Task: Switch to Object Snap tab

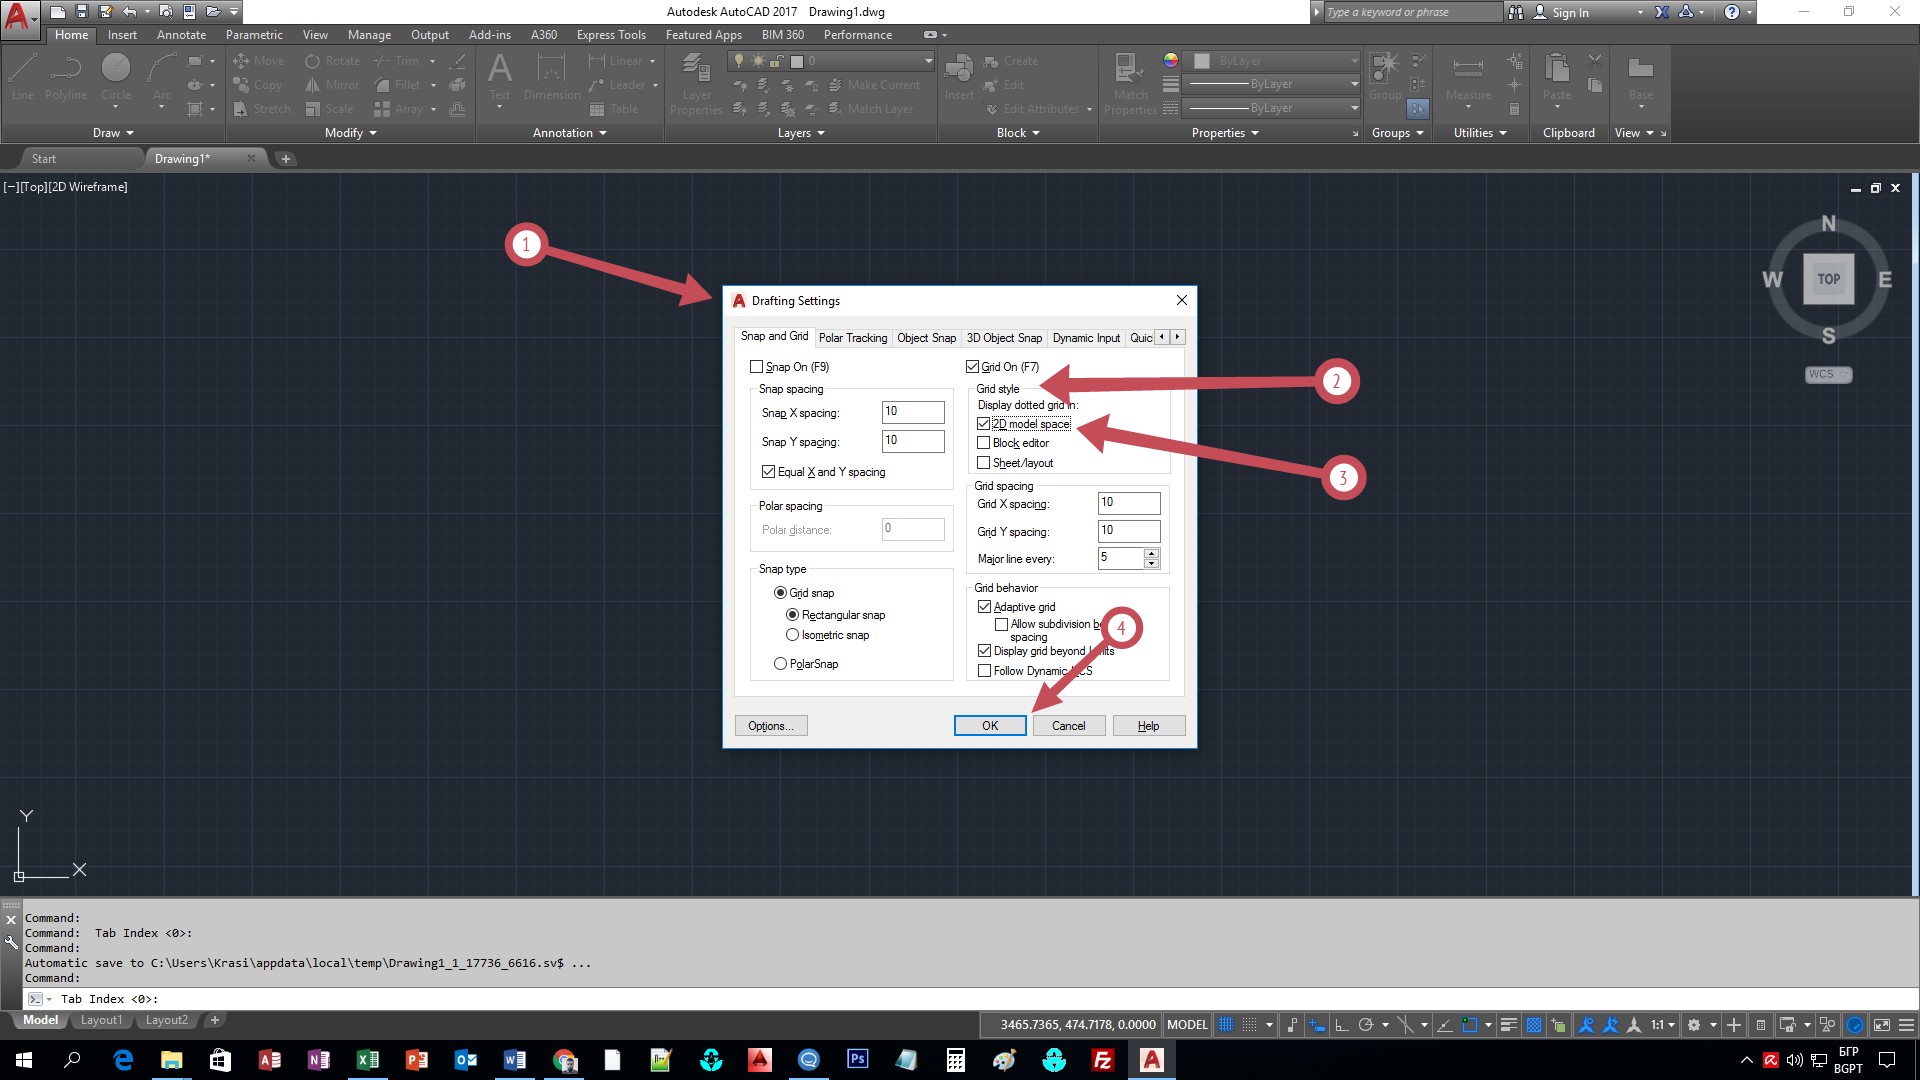Action: coord(926,338)
